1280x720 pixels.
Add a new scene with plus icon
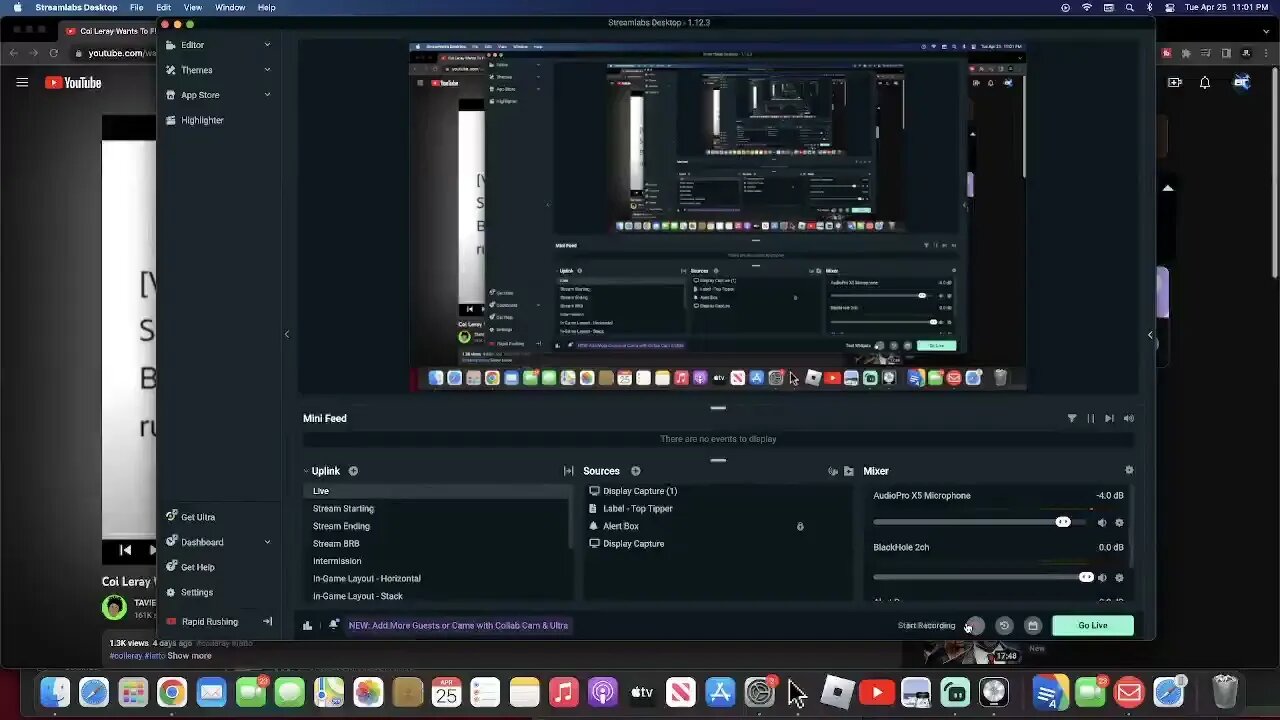353,471
